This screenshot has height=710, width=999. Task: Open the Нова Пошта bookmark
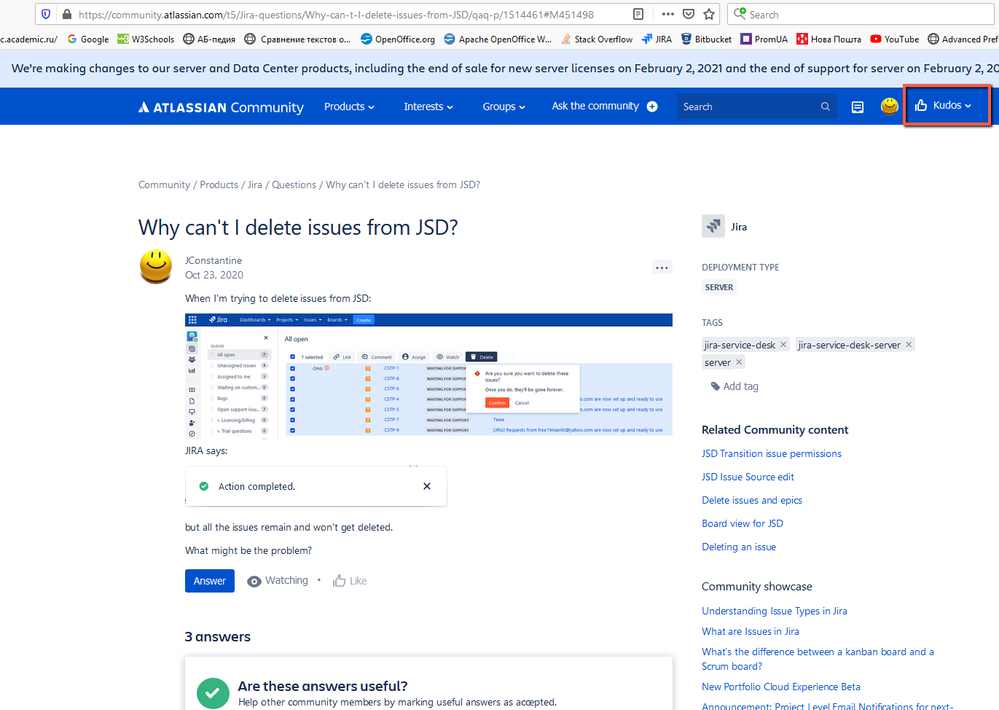click(x=828, y=39)
